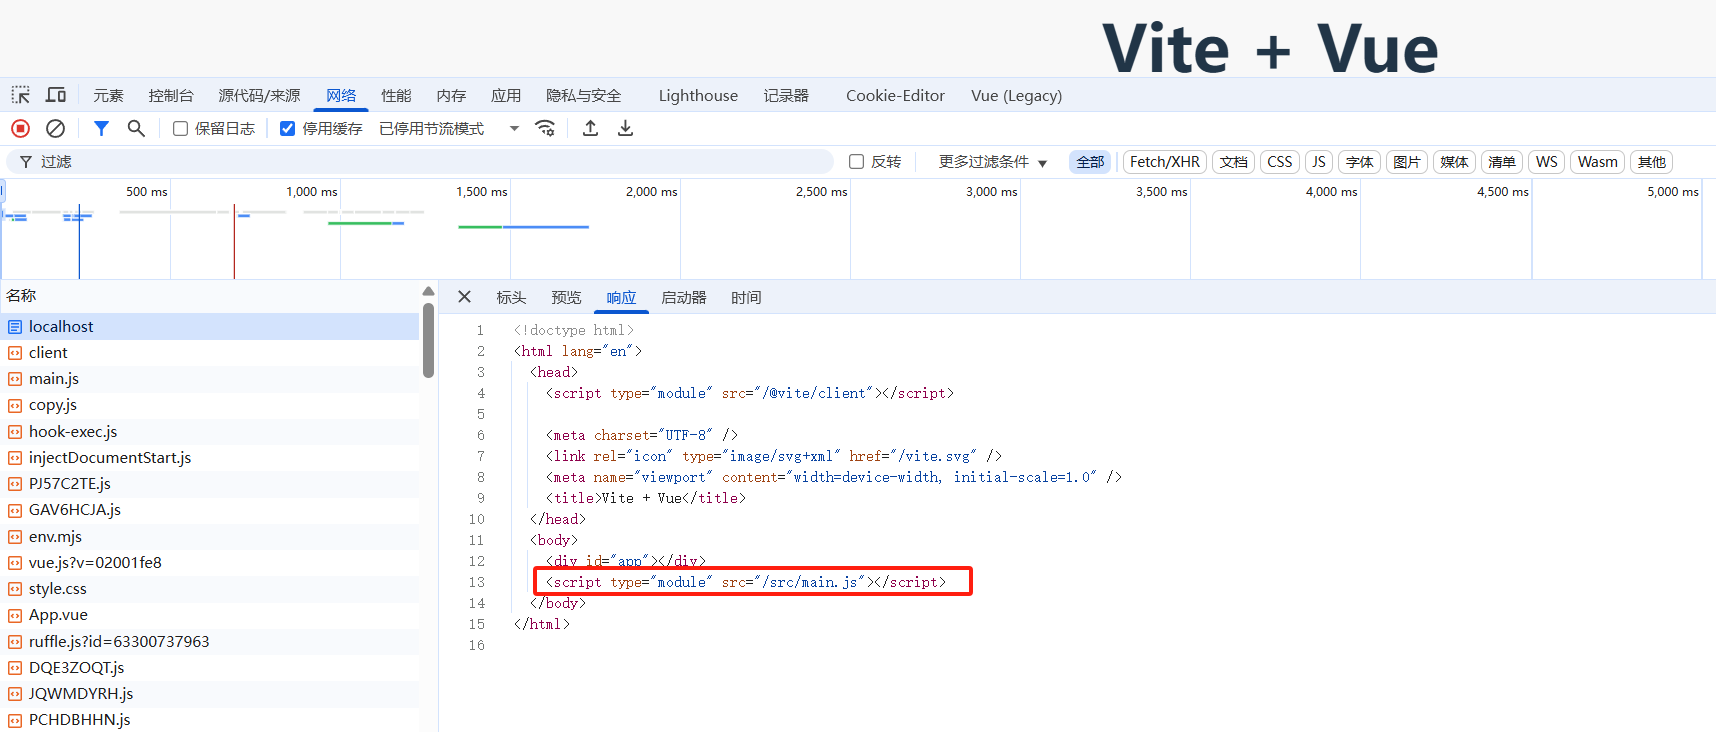This screenshot has height=732, width=1716.
Task: Filter requests by Other
Action: (x=1651, y=161)
